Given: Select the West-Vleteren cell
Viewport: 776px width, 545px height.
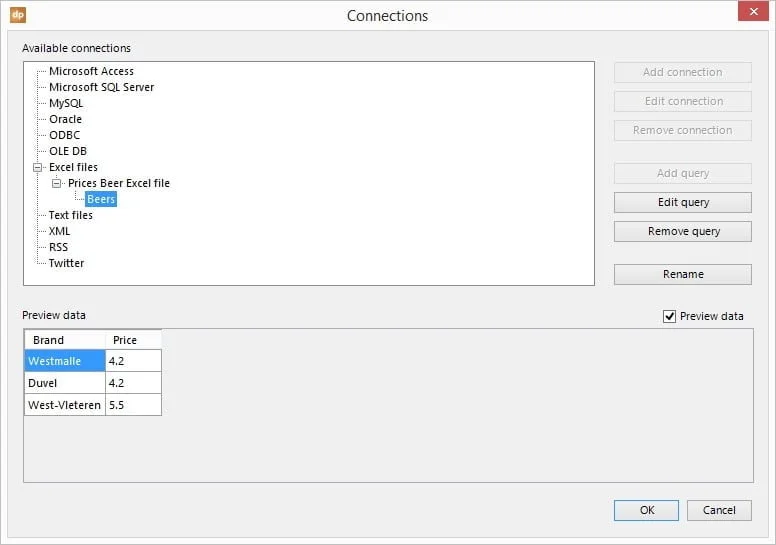Looking at the screenshot, I should (65, 405).
